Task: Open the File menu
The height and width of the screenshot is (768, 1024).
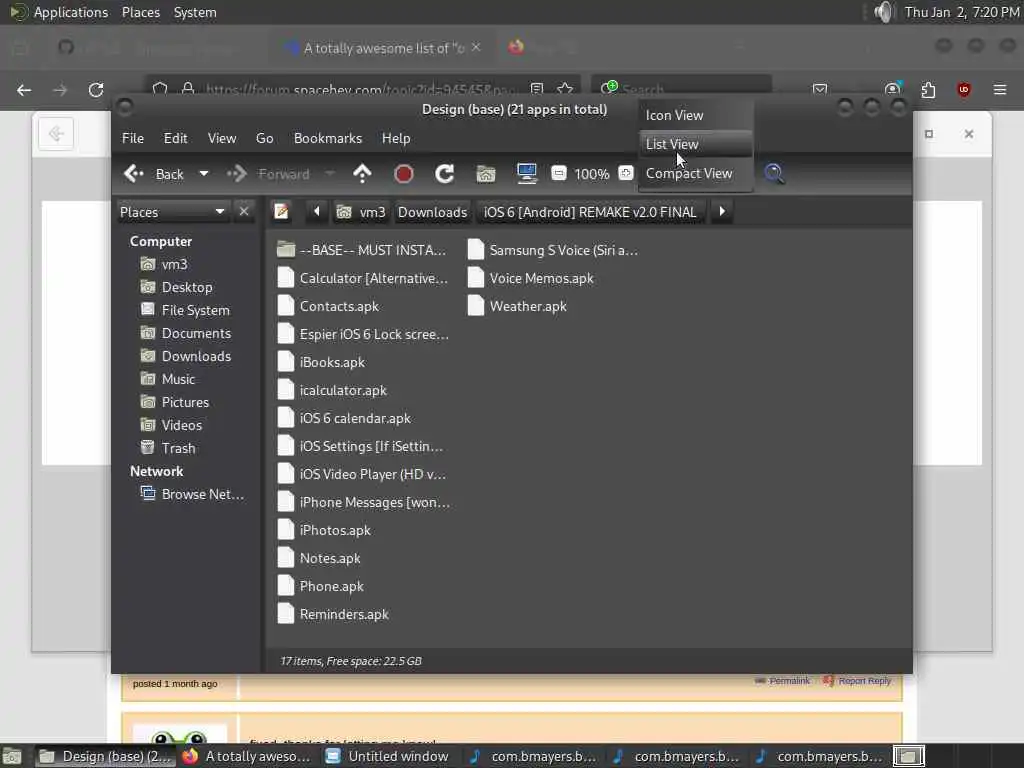Action: (x=133, y=138)
